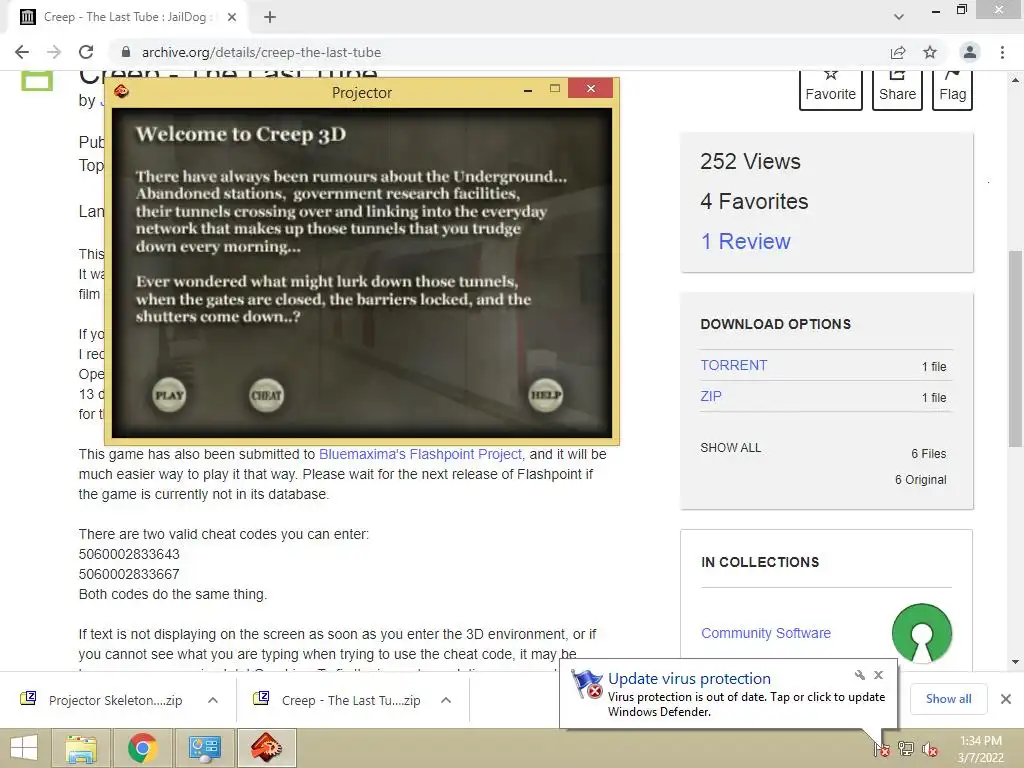1024x768 pixels.
Task: Dismiss the virus protection notification
Action: [878, 675]
